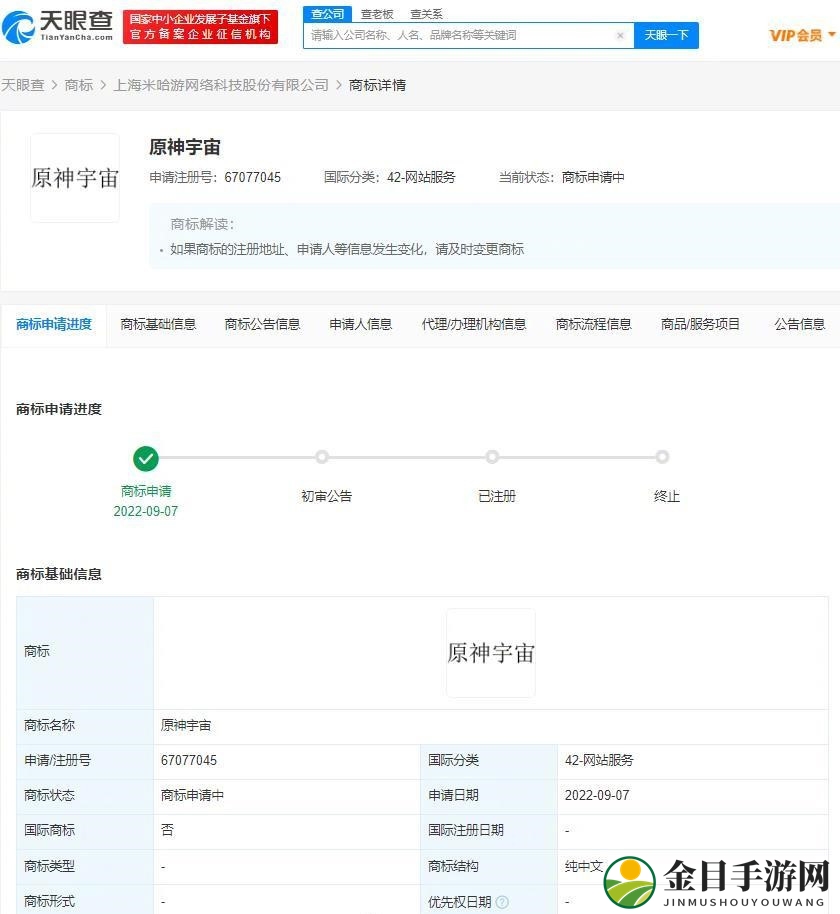Click the 申请日期 value 2022-09-07
The width and height of the screenshot is (840, 914).
click(x=597, y=796)
